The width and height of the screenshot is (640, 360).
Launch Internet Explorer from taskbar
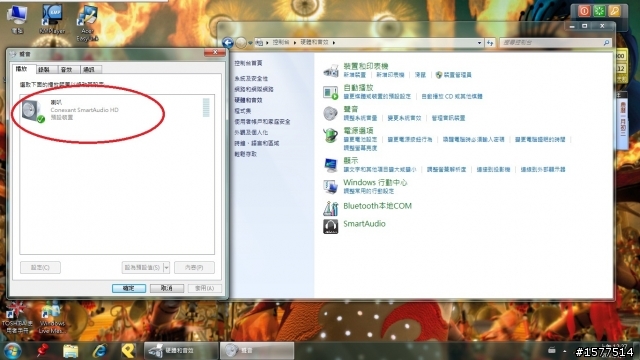(x=99, y=351)
